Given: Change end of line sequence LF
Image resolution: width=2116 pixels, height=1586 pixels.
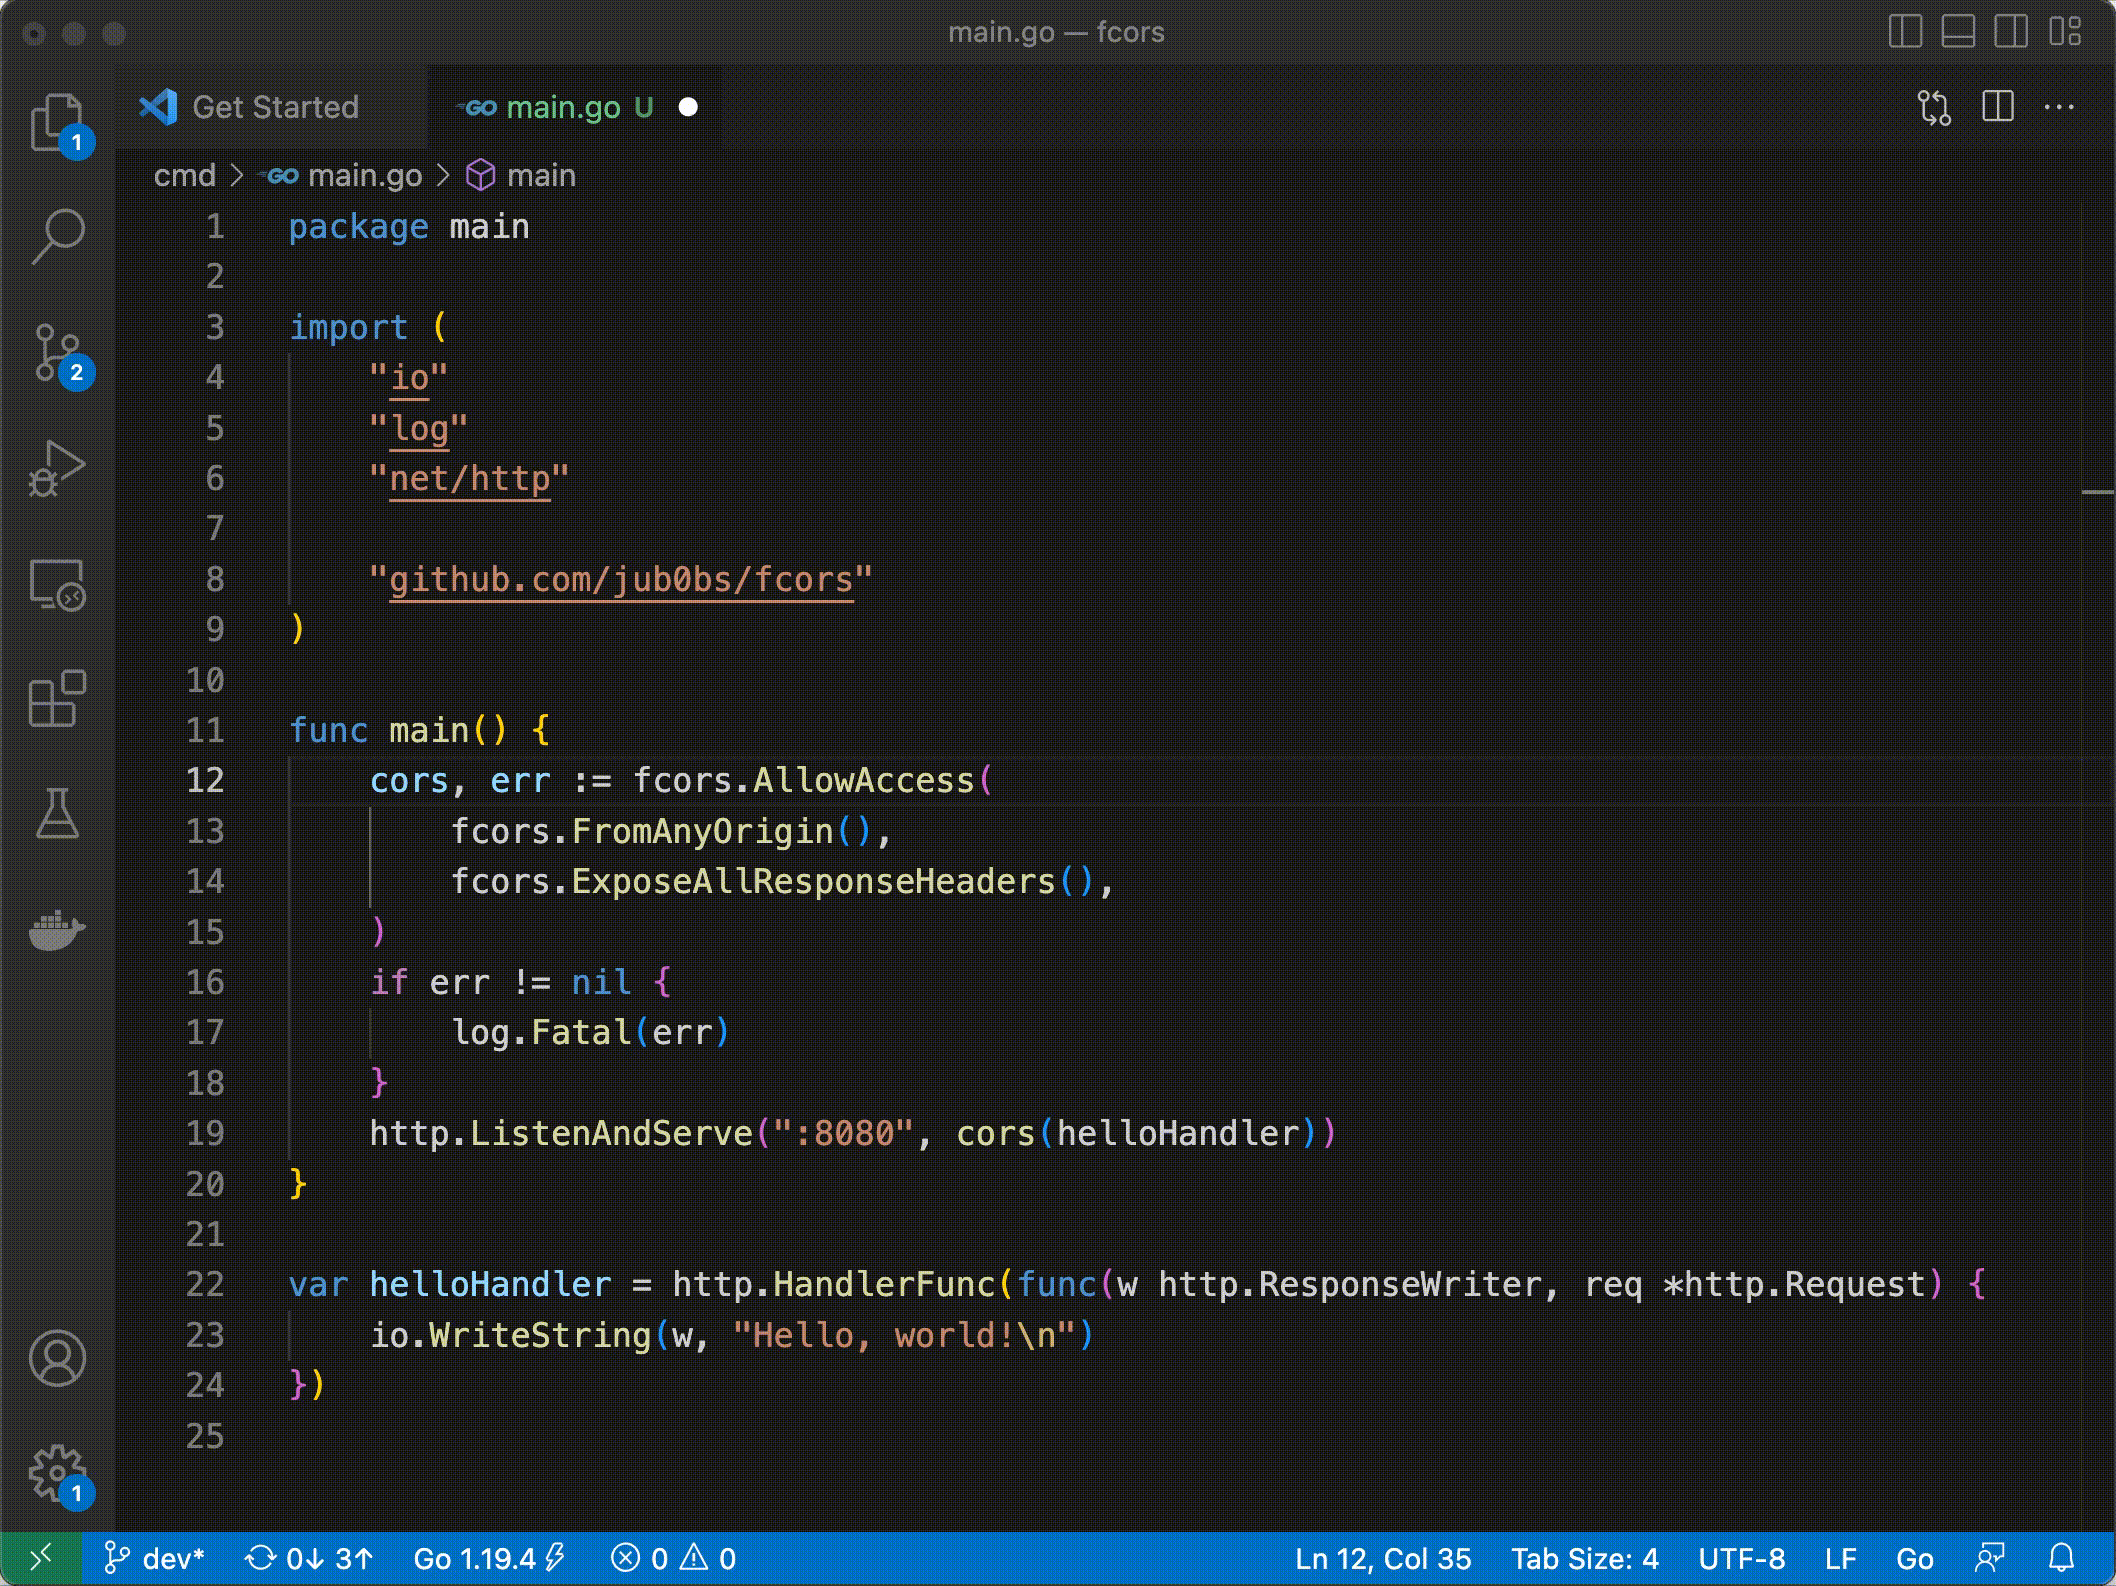Looking at the screenshot, I should [x=1840, y=1558].
